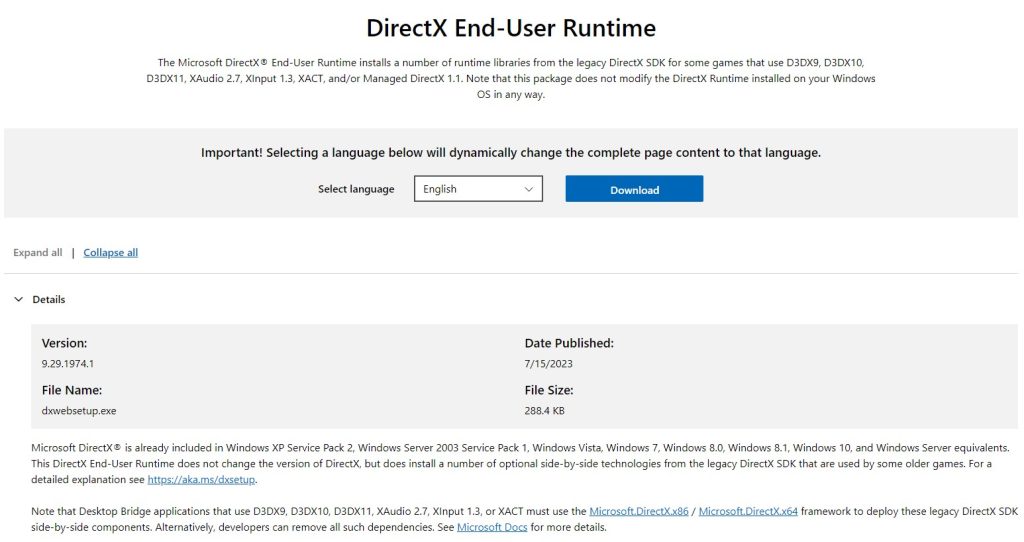Click the blue Download button
The height and width of the screenshot is (542, 1024).
[634, 189]
